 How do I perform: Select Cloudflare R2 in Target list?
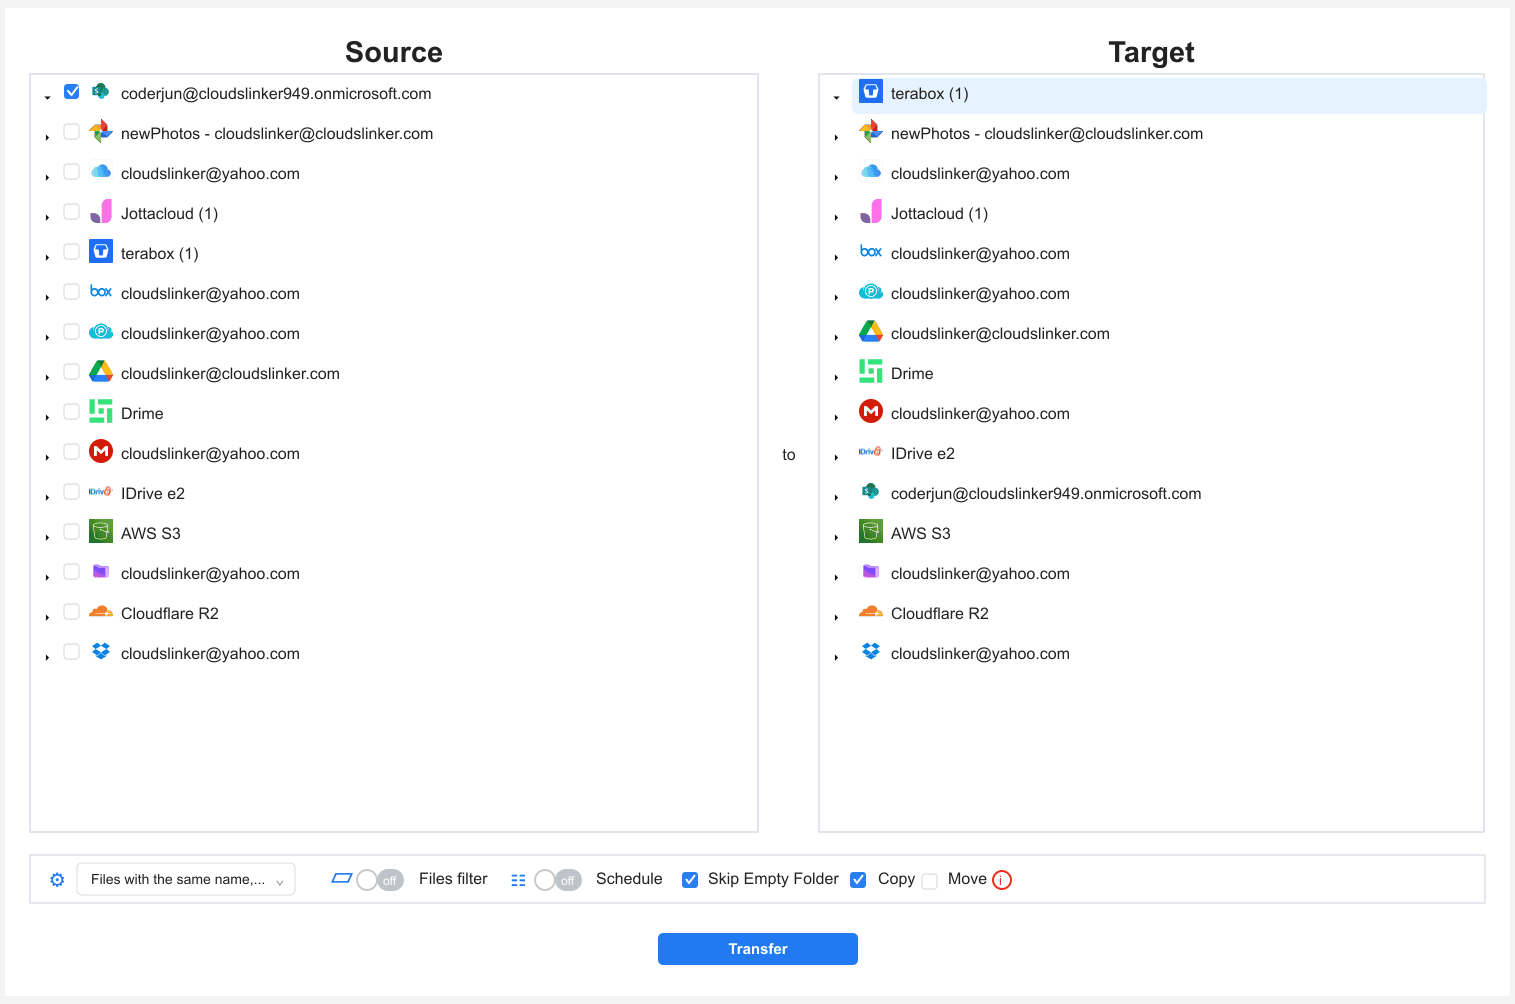(940, 614)
